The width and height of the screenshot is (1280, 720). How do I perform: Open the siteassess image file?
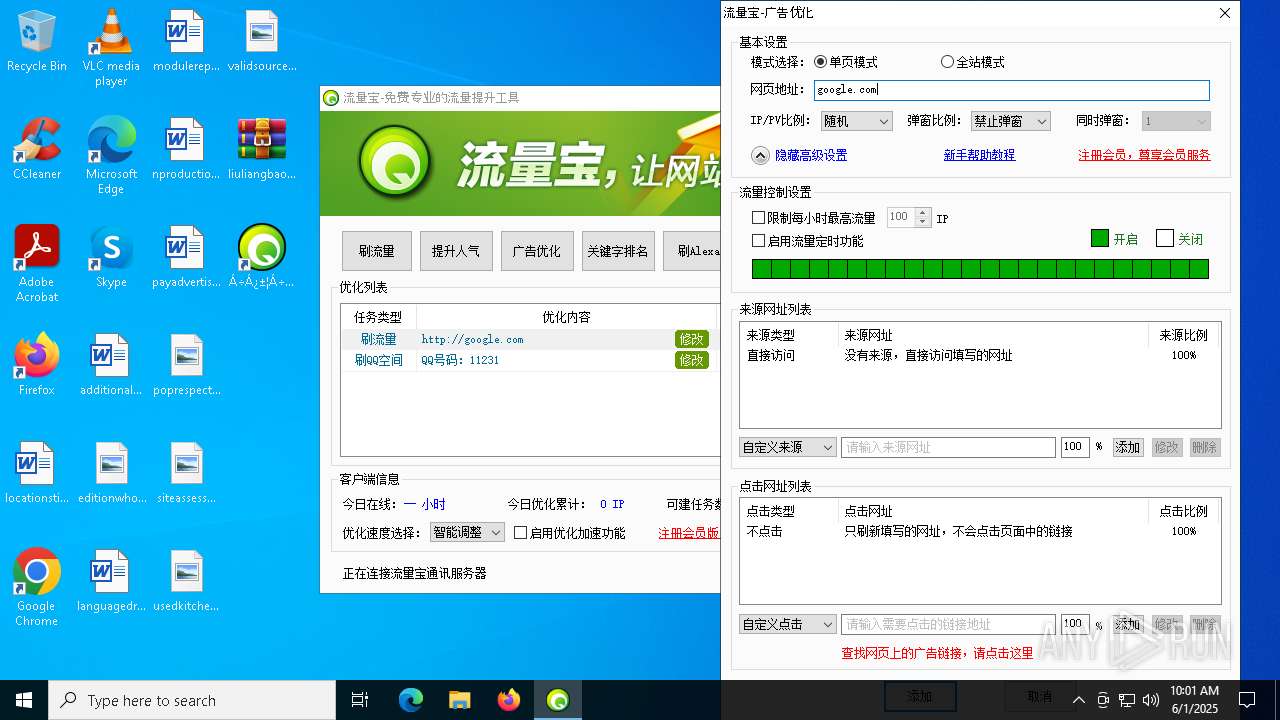click(186, 472)
